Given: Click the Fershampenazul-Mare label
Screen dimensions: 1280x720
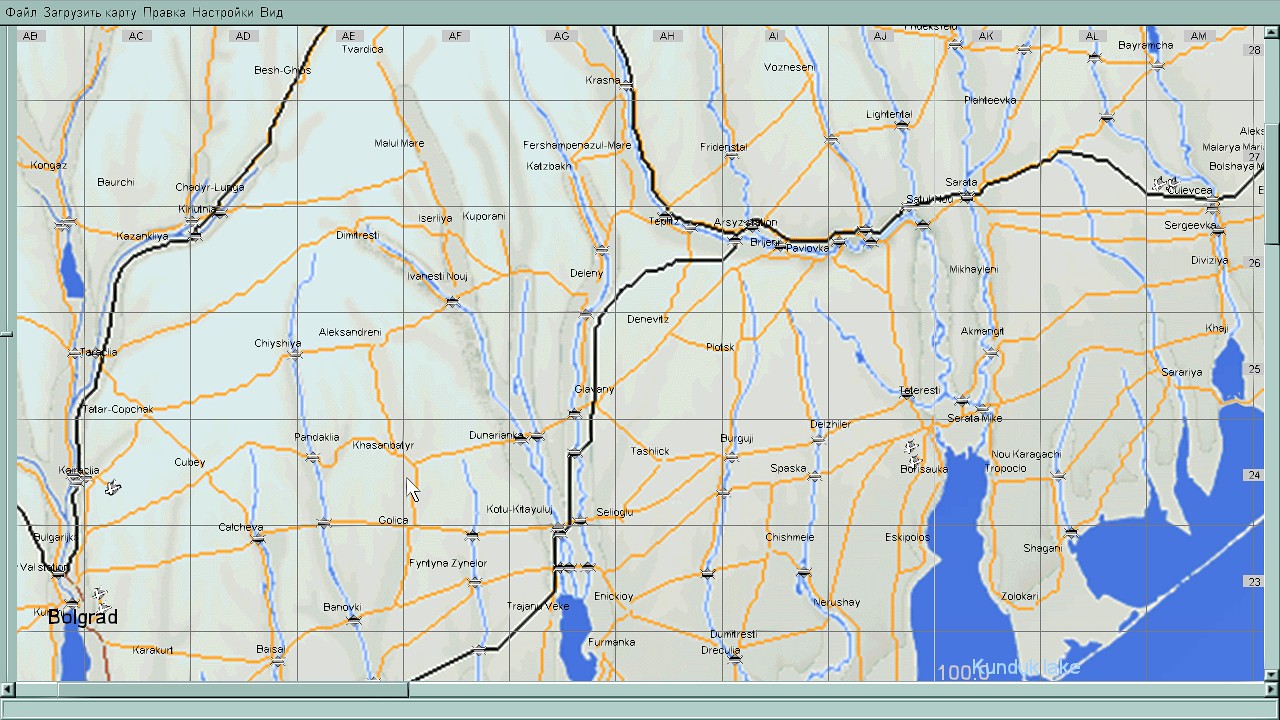Looking at the screenshot, I should [577, 145].
